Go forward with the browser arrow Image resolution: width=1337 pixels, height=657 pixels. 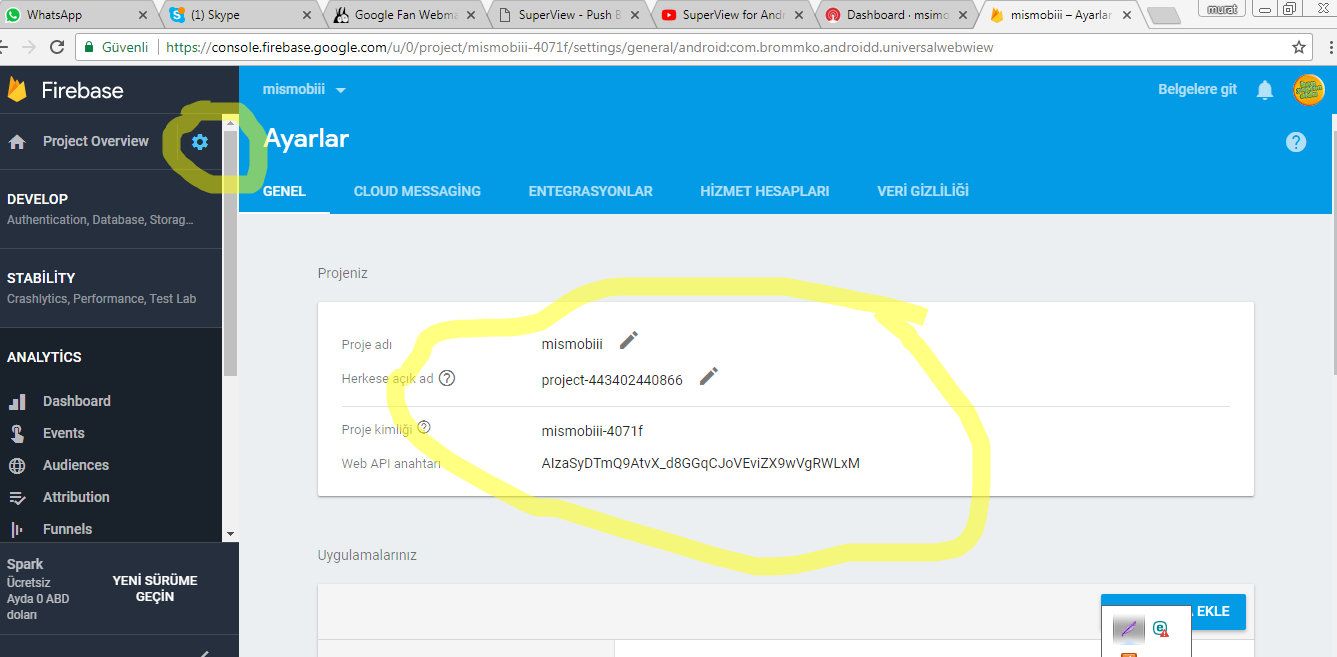point(27,47)
